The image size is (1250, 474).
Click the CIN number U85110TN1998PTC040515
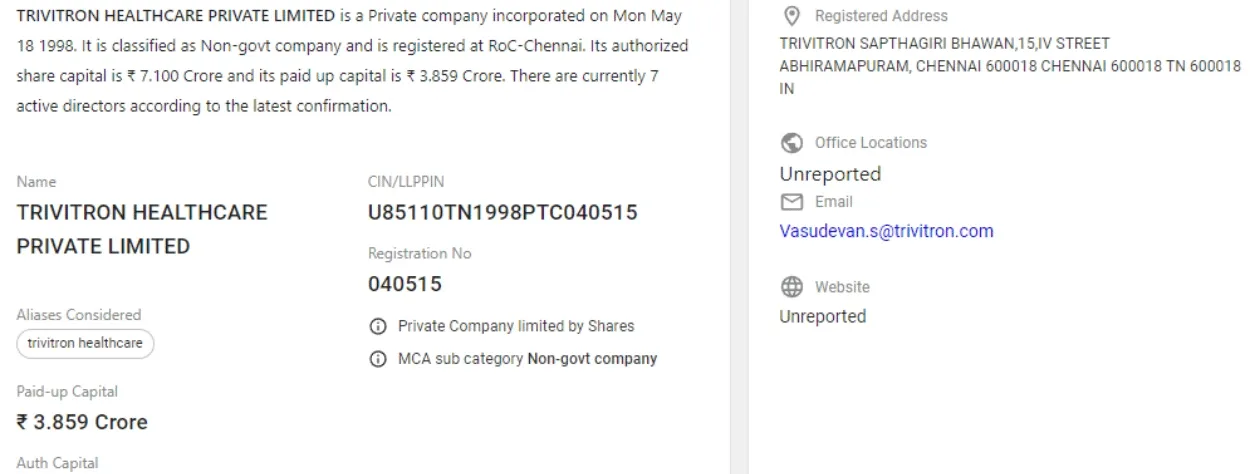tap(502, 213)
